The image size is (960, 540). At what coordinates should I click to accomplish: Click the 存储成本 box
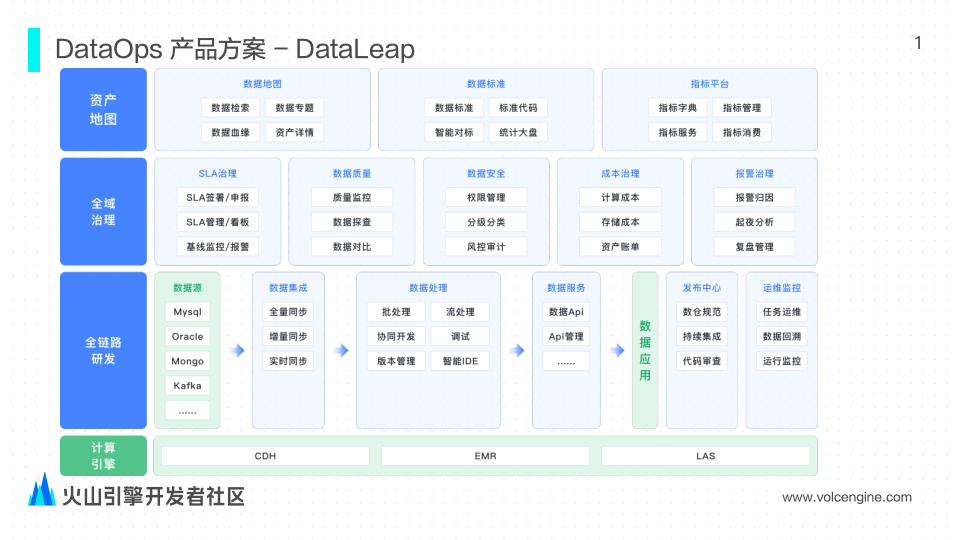point(620,222)
